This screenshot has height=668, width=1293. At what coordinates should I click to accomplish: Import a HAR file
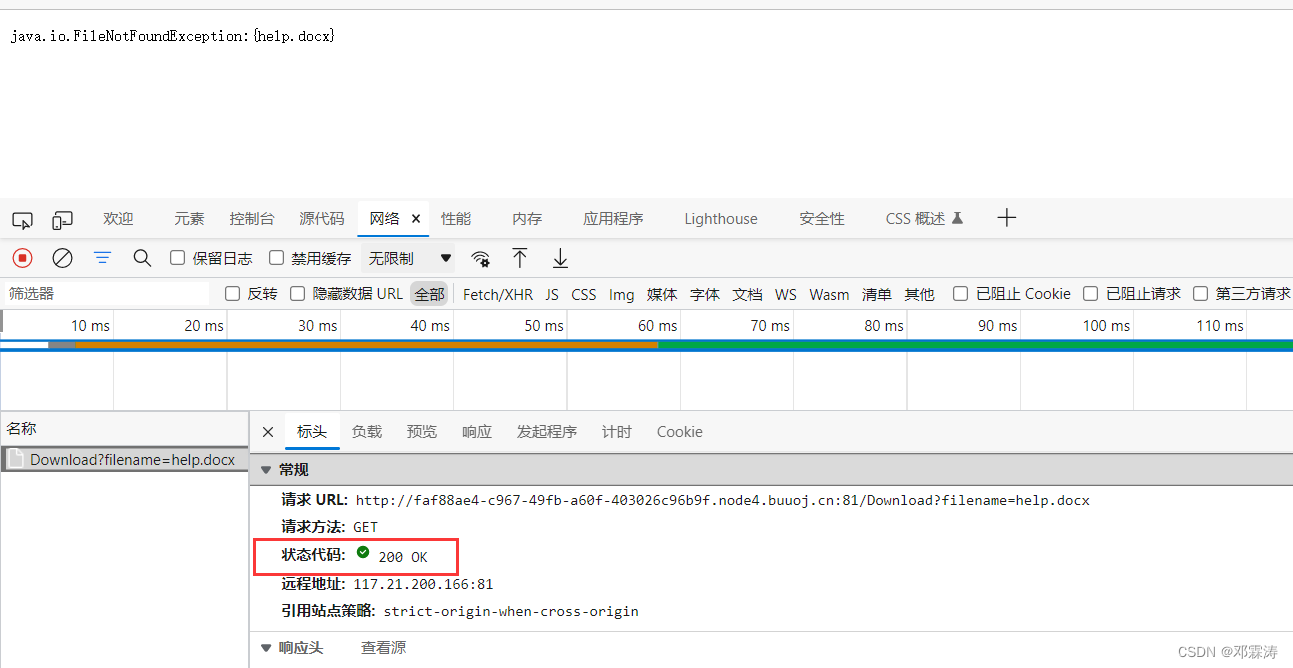pyautogui.click(x=520, y=258)
